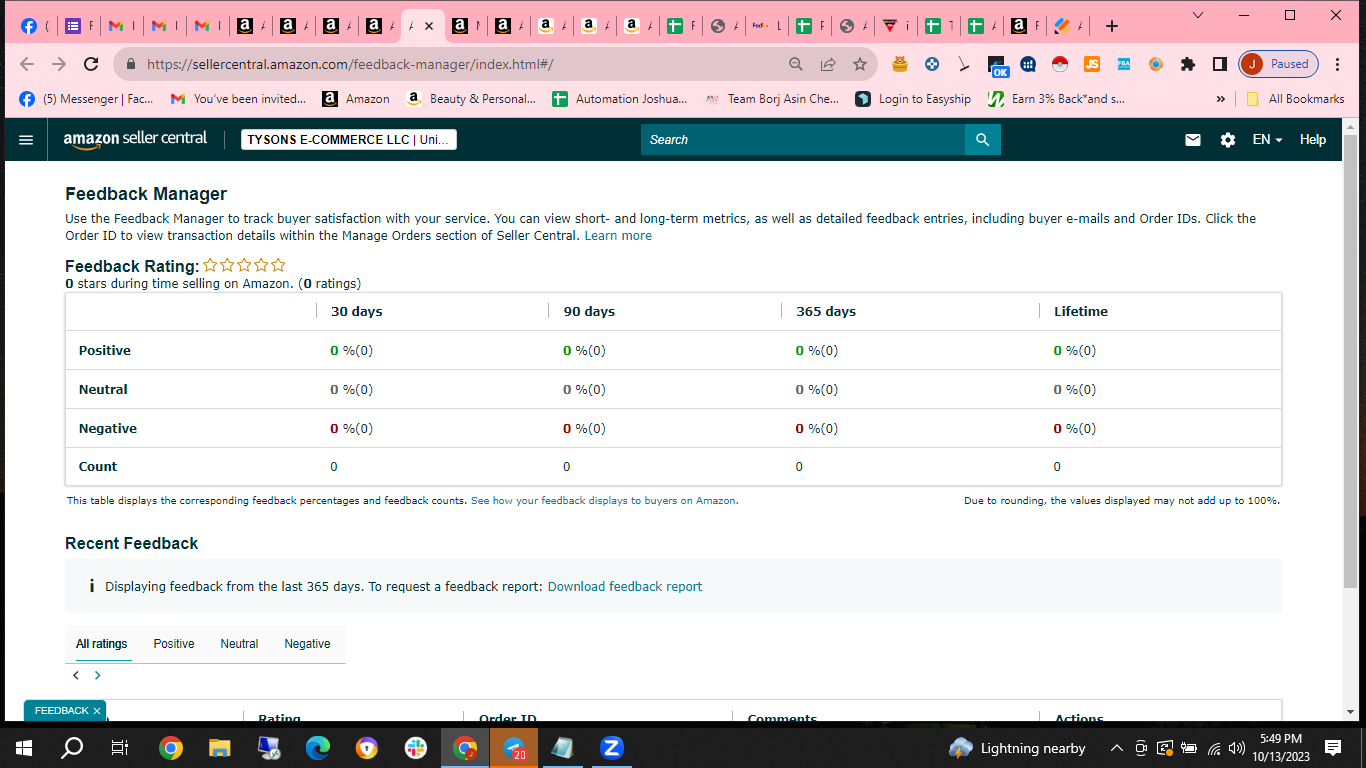
Task: Select the All ratings tab
Action: coord(102,644)
